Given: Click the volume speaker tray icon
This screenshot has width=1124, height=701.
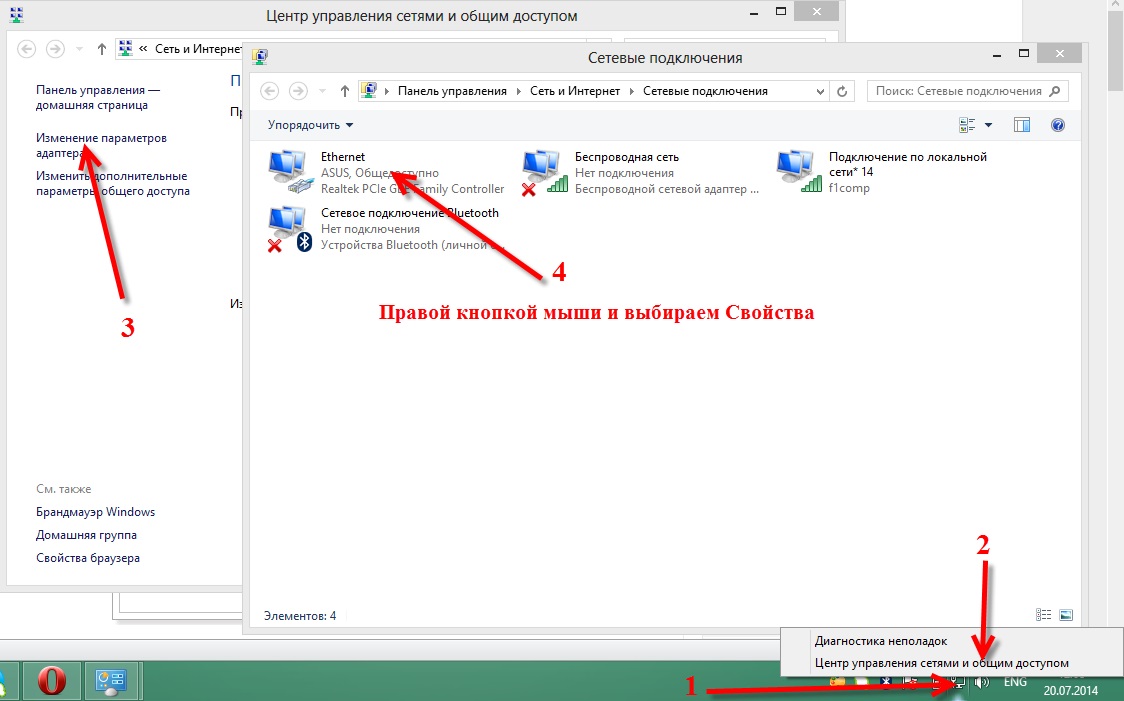Looking at the screenshot, I should click(982, 682).
